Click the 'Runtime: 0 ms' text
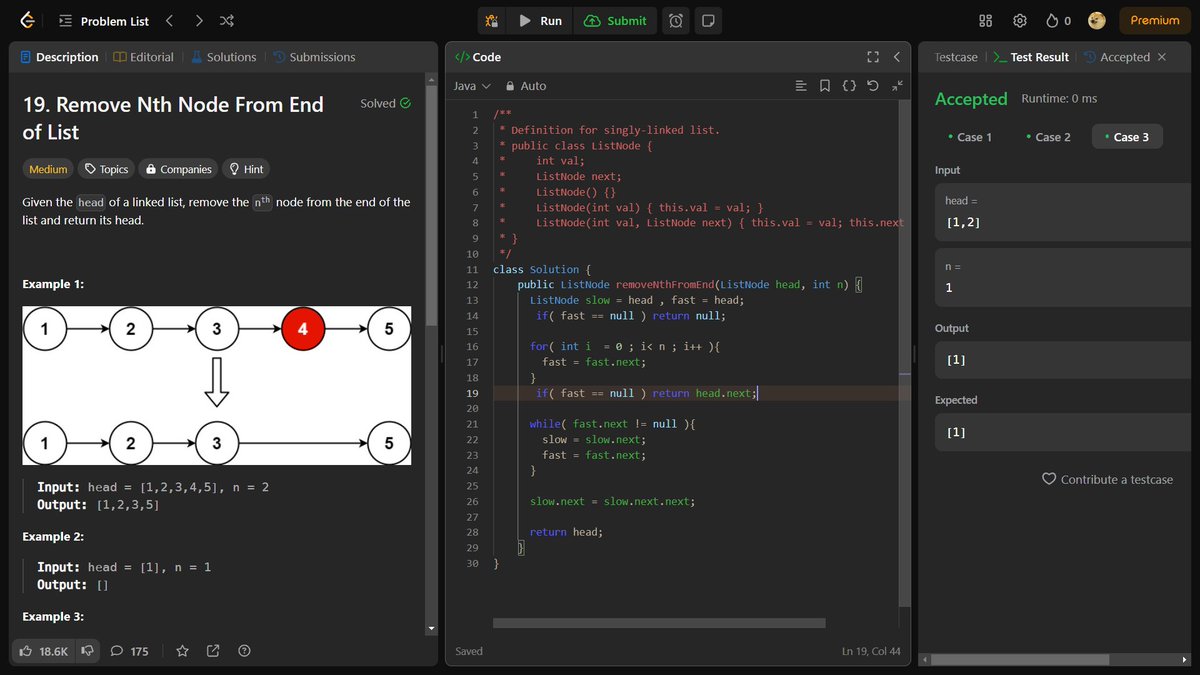 [x=1059, y=98]
